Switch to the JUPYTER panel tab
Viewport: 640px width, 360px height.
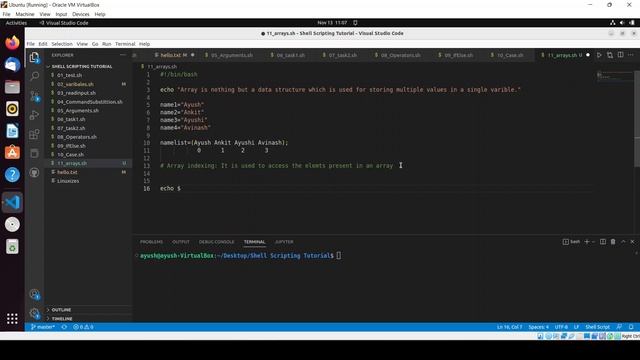[284, 242]
